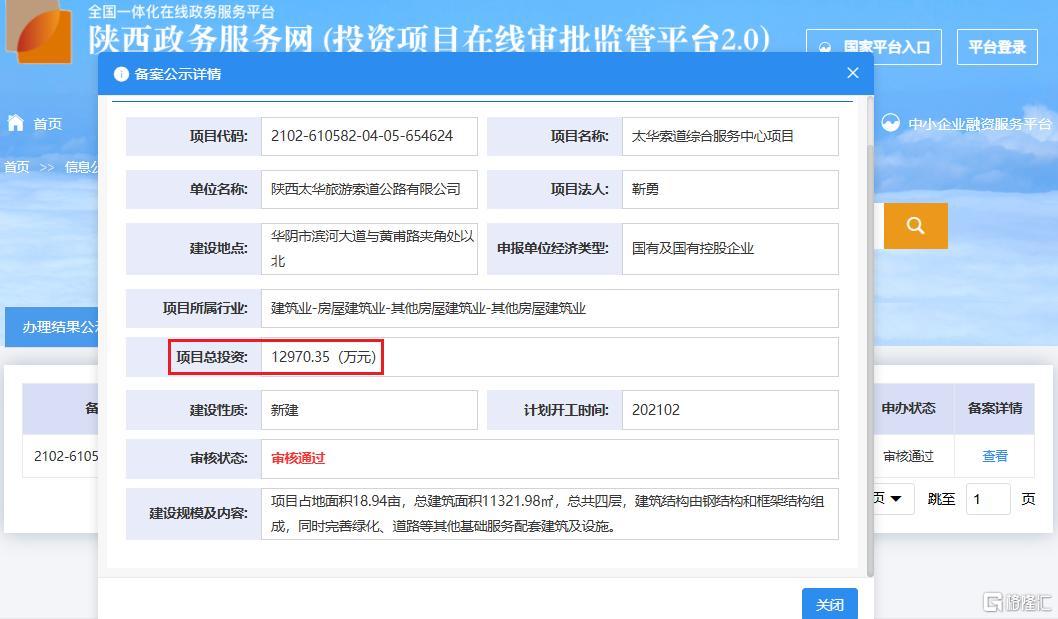Click legal person value 靳勇

(x=645, y=189)
